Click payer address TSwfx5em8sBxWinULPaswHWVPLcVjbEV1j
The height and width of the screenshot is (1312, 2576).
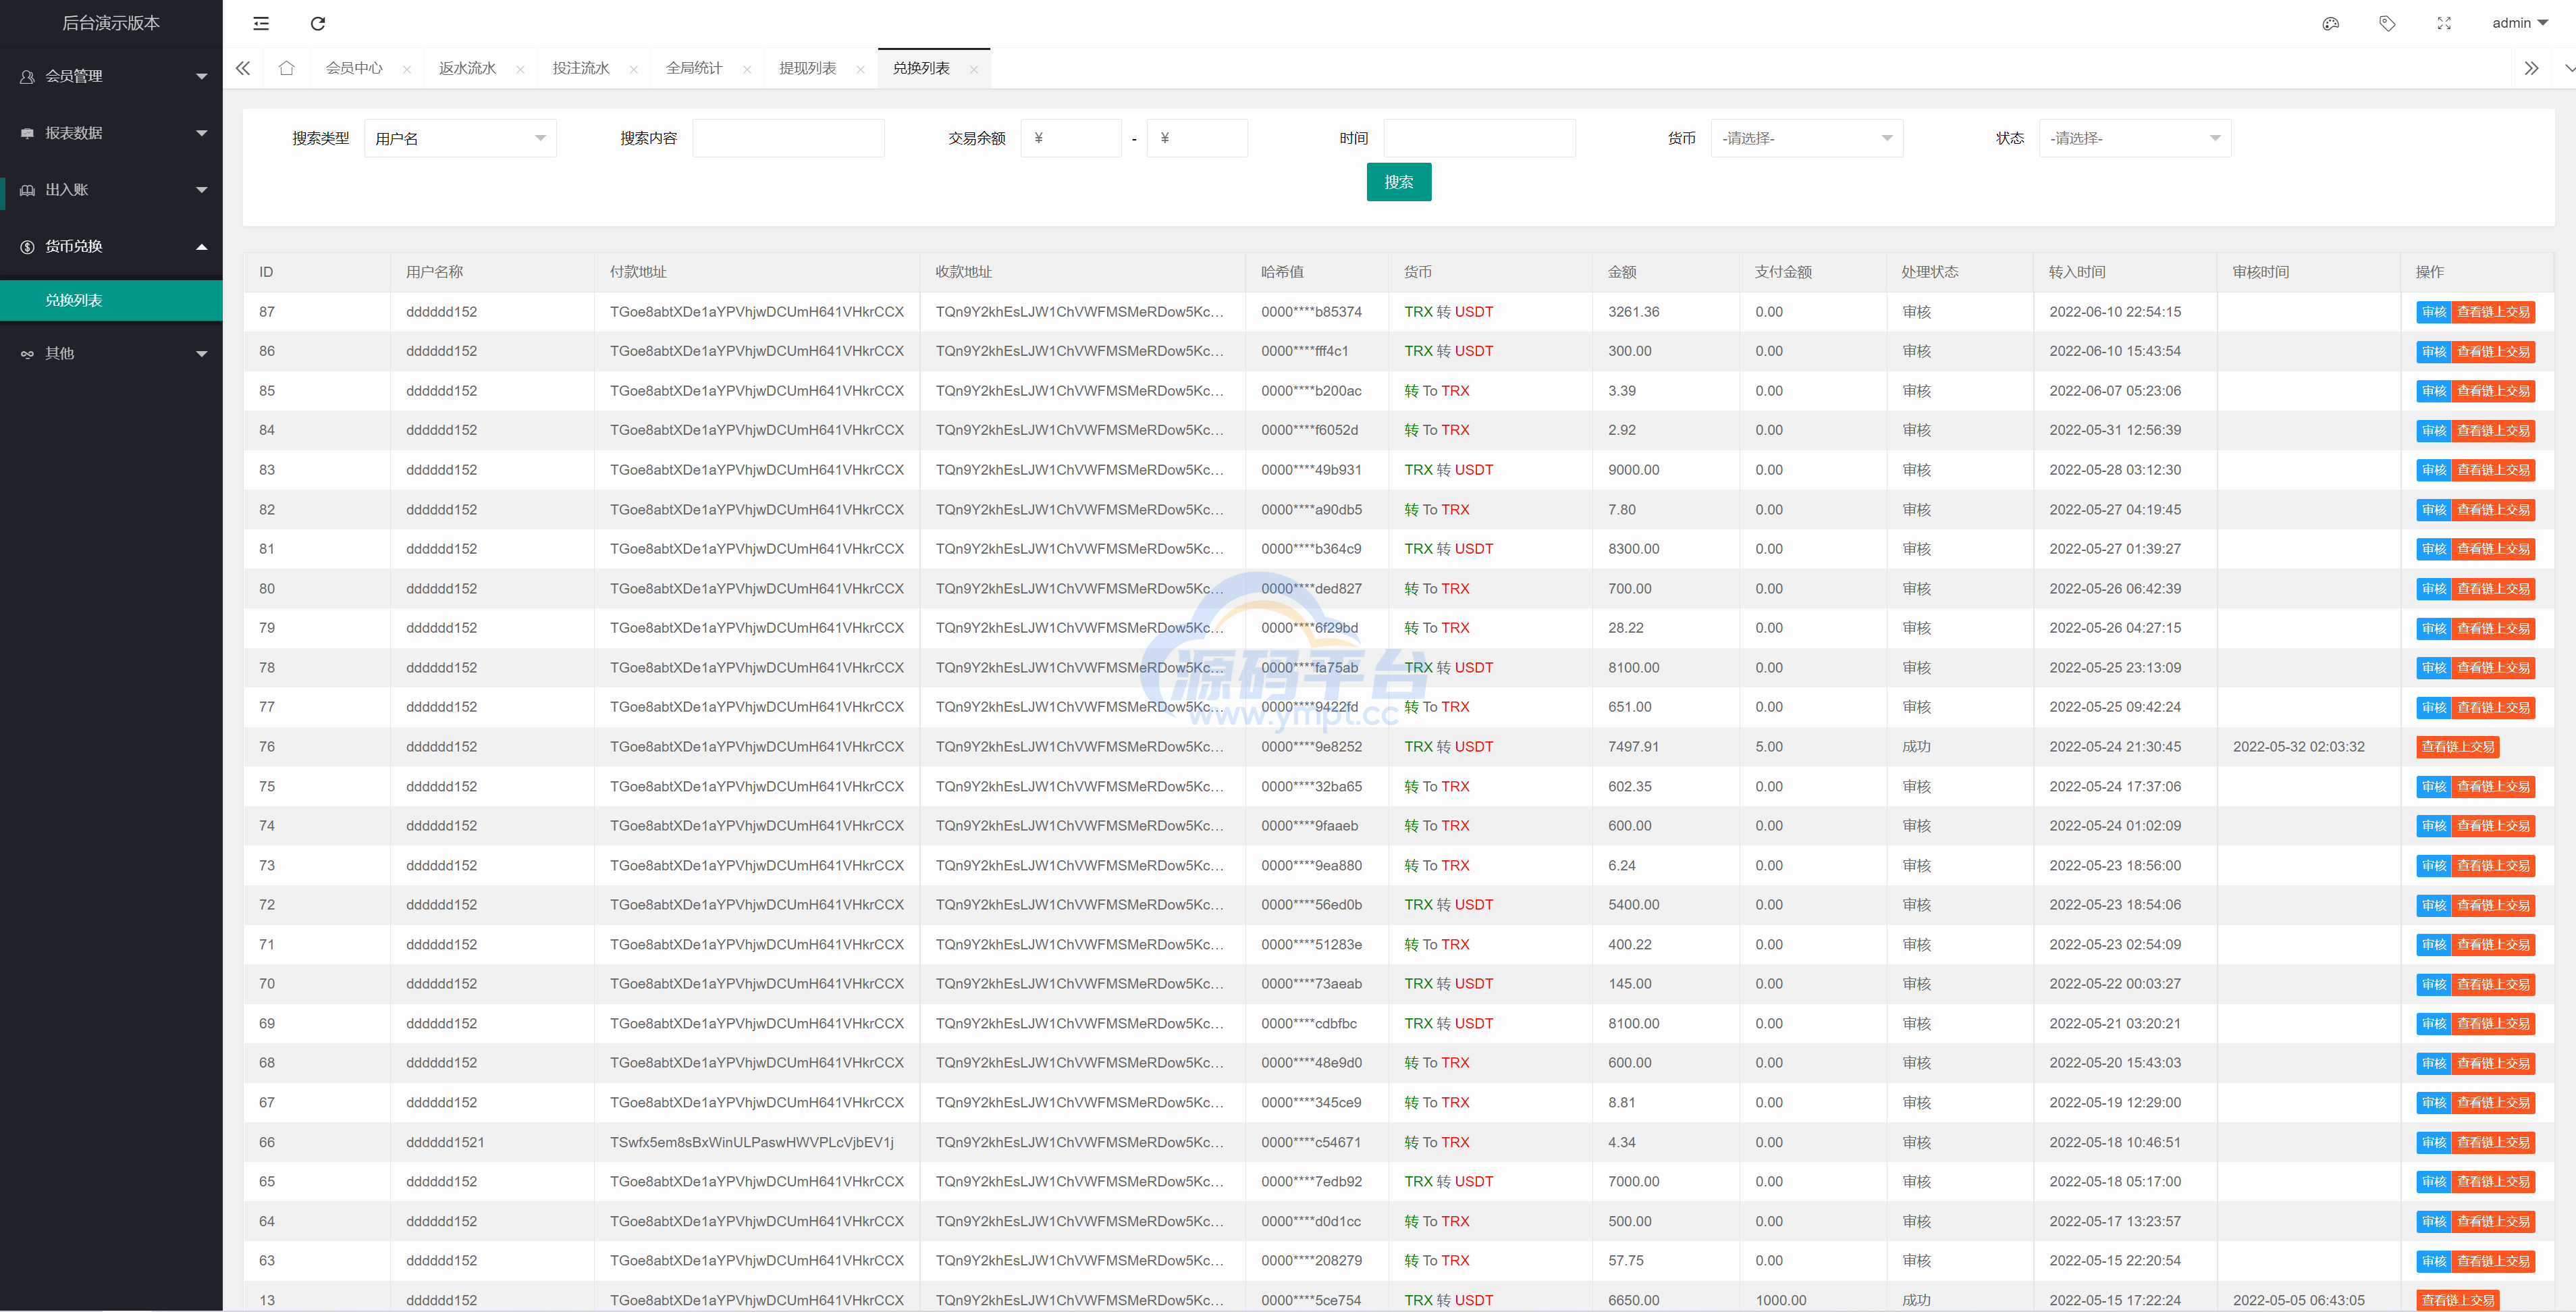751,1142
